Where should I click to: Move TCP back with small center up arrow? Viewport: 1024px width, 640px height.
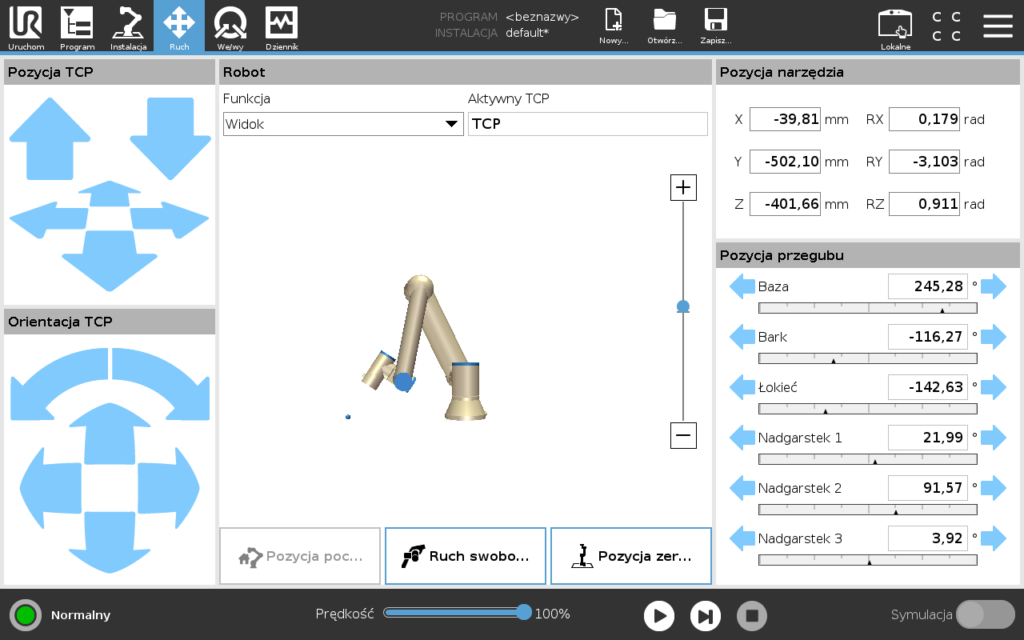pyautogui.click(x=109, y=193)
